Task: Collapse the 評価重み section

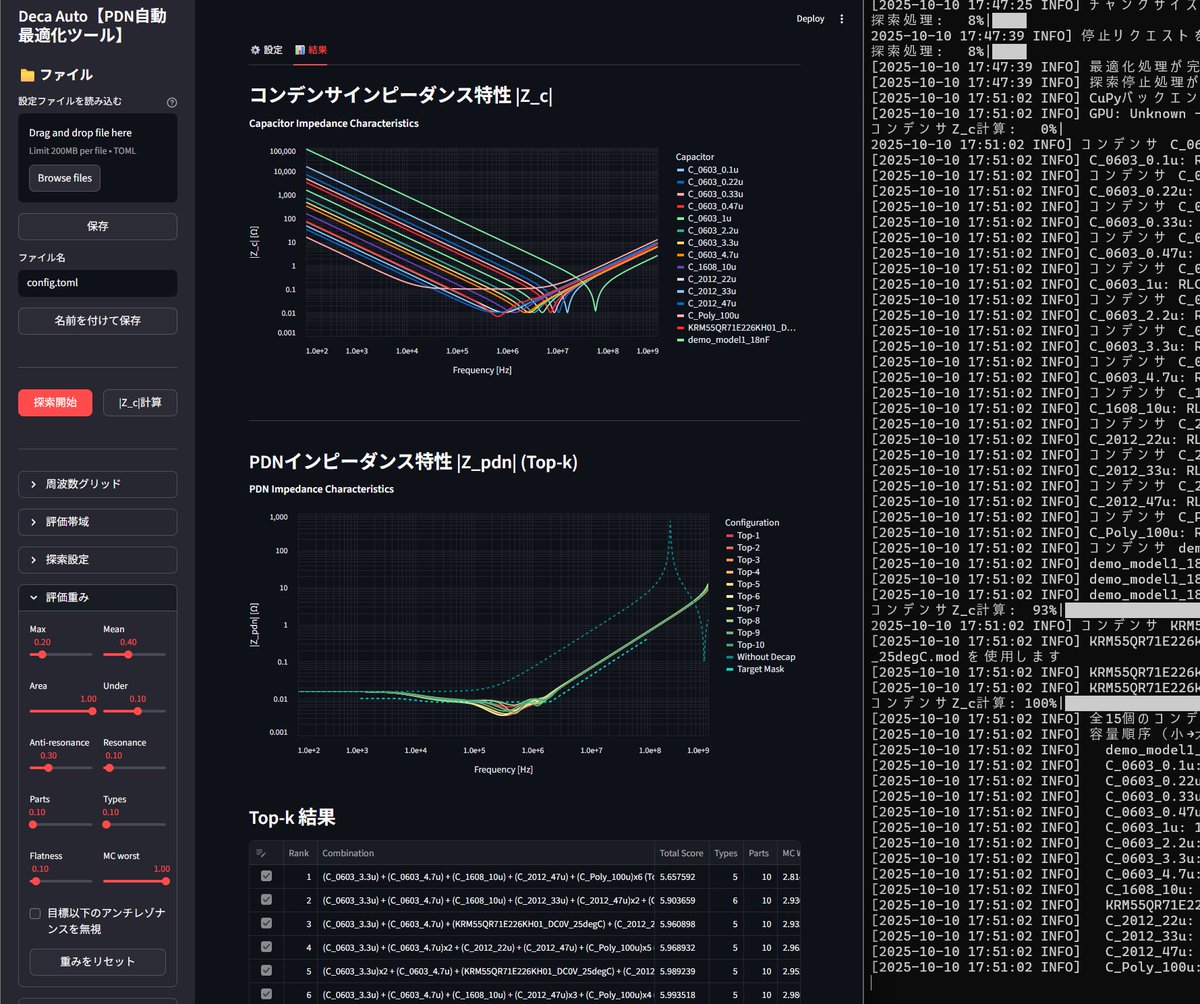Action: click(x=98, y=597)
